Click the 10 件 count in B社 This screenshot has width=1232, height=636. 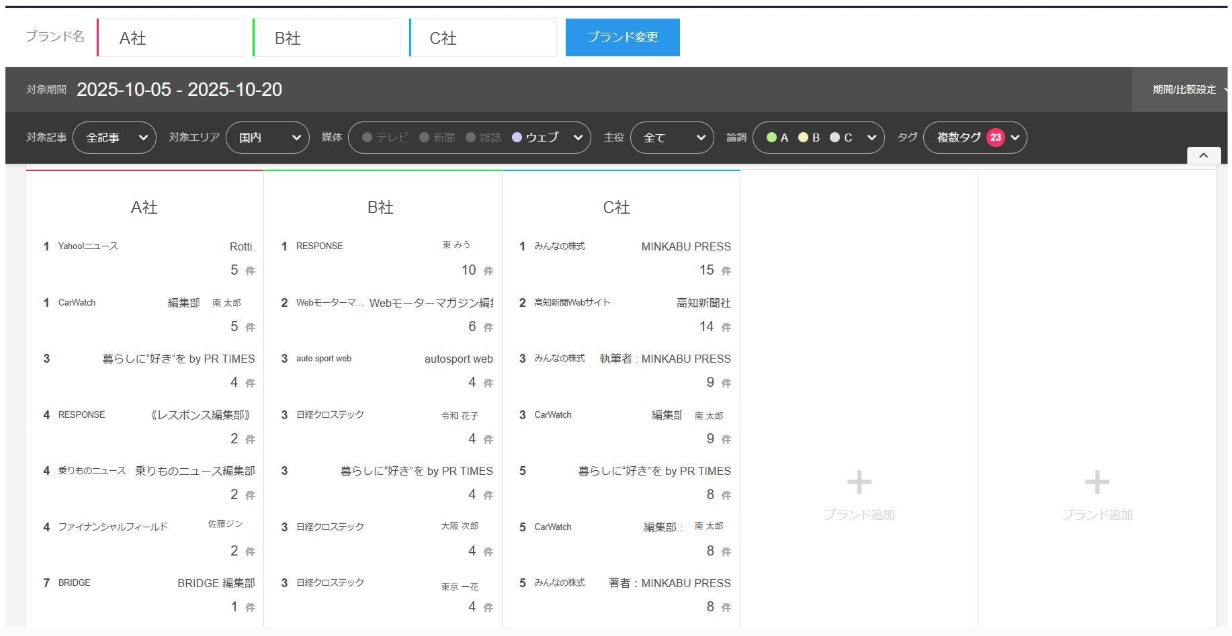click(x=477, y=270)
